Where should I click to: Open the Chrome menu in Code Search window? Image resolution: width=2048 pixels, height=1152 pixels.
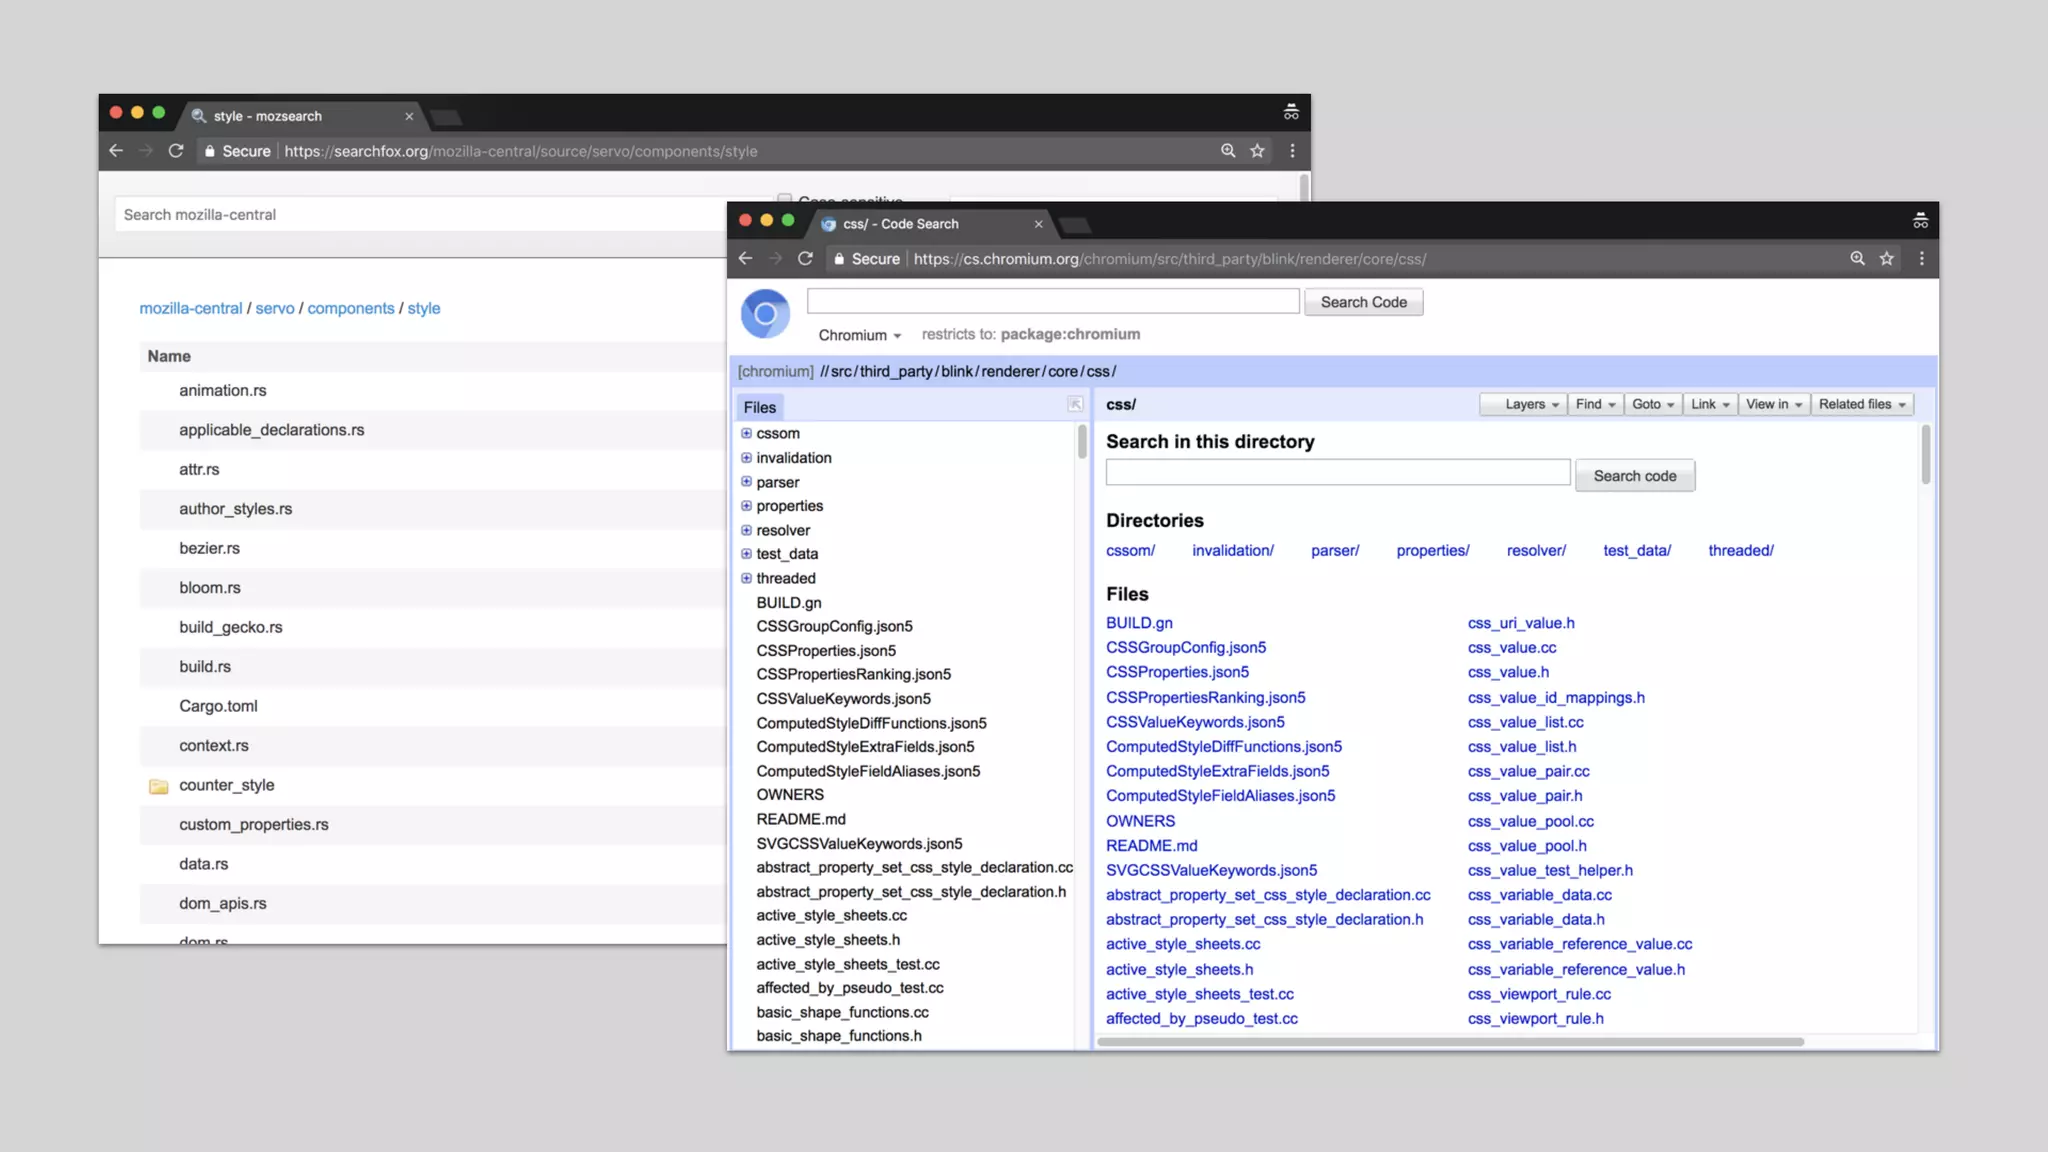tap(1922, 259)
